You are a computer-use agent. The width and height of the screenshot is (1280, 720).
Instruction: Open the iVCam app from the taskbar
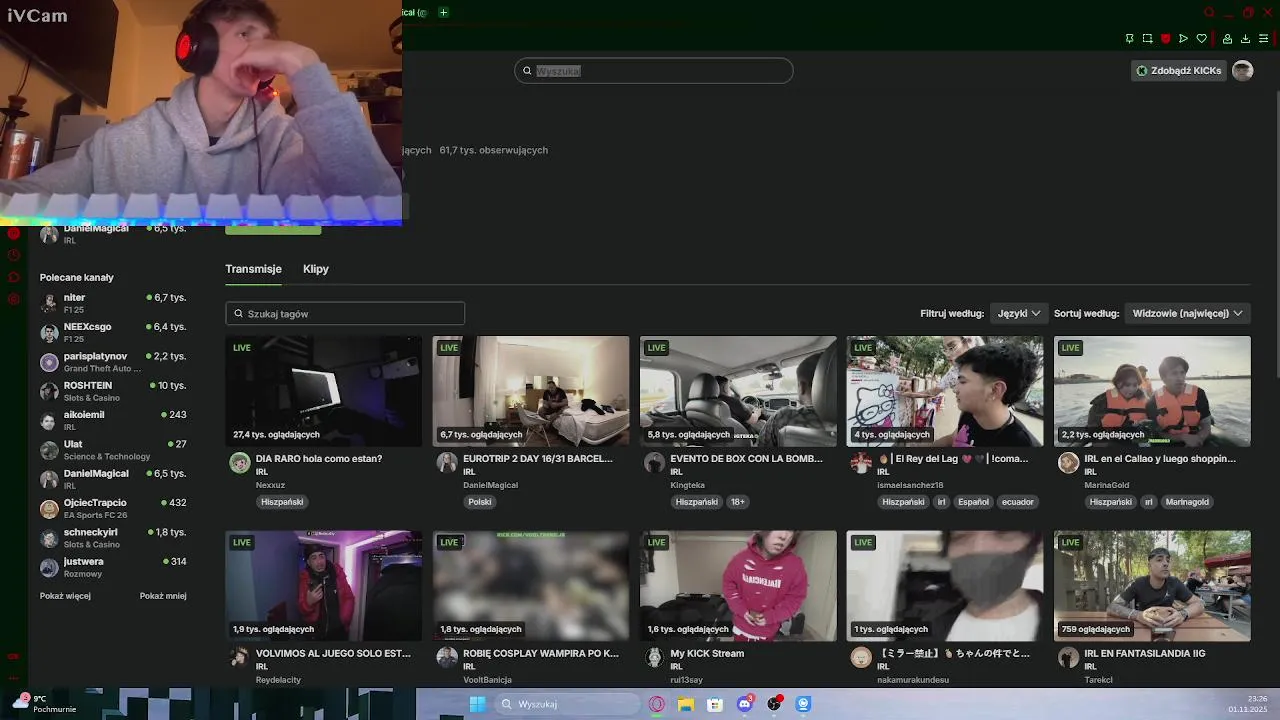point(803,704)
